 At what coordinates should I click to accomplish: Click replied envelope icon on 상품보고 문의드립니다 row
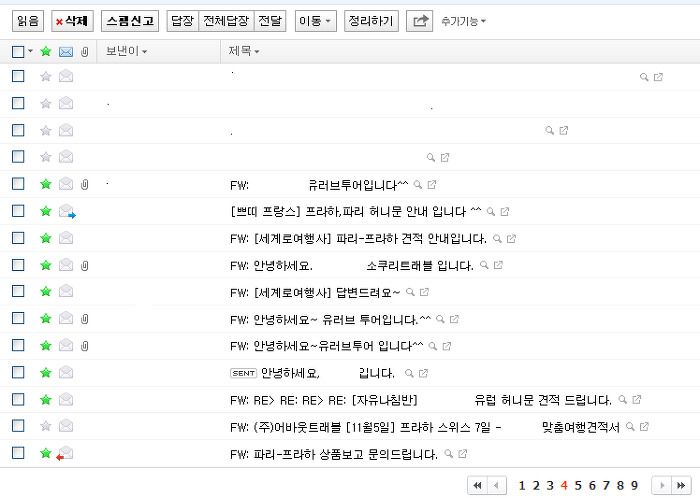(65, 453)
